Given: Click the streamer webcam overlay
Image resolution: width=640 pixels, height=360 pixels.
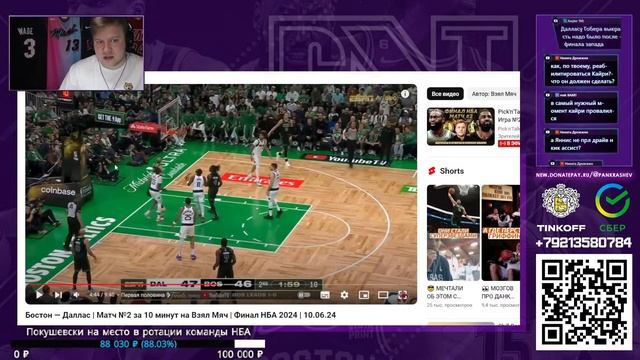Looking at the screenshot, I should pyautogui.click(x=76, y=53).
